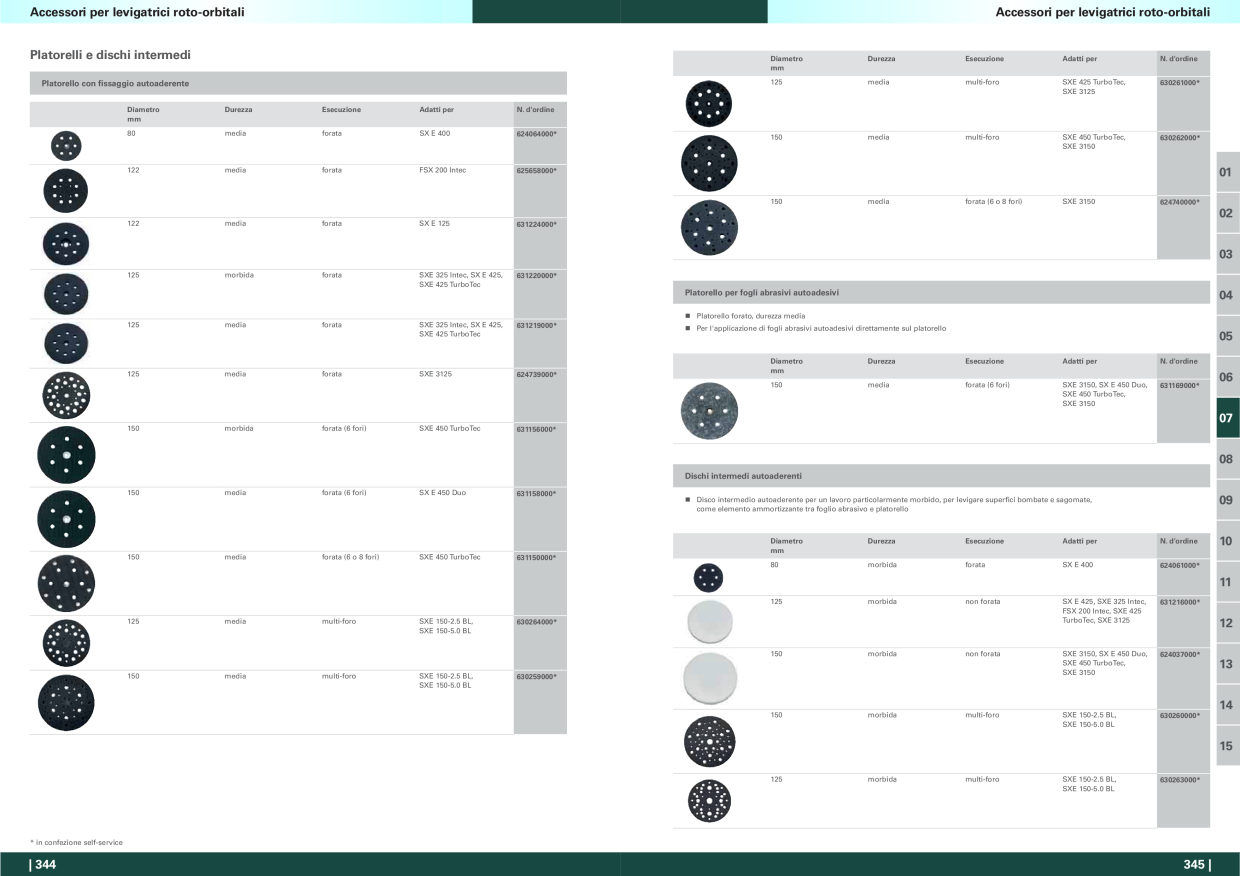Screen dimensions: 1240x876
Task: Click pad image for order 631220000
Action: pos(66,294)
